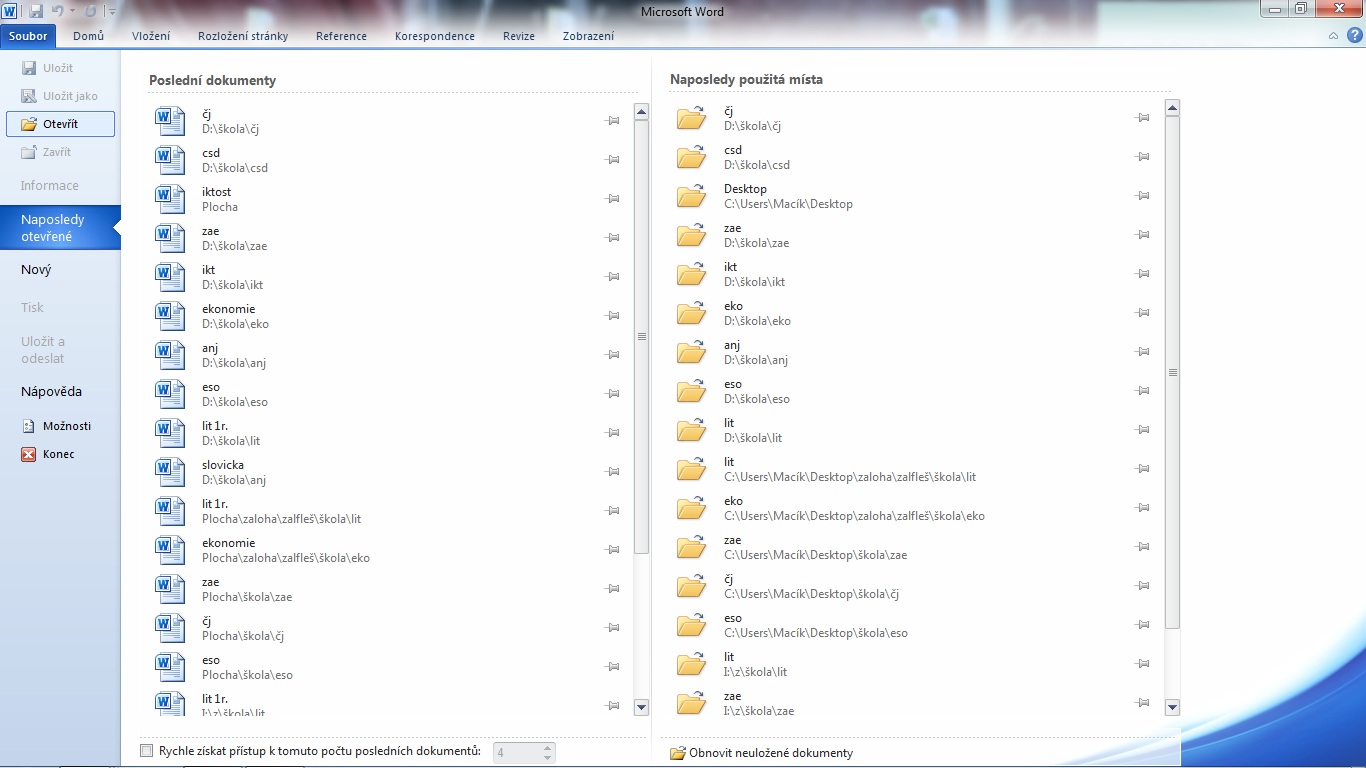
Task: Minimize the ribbon with the small caret icon
Action: click(x=1333, y=36)
